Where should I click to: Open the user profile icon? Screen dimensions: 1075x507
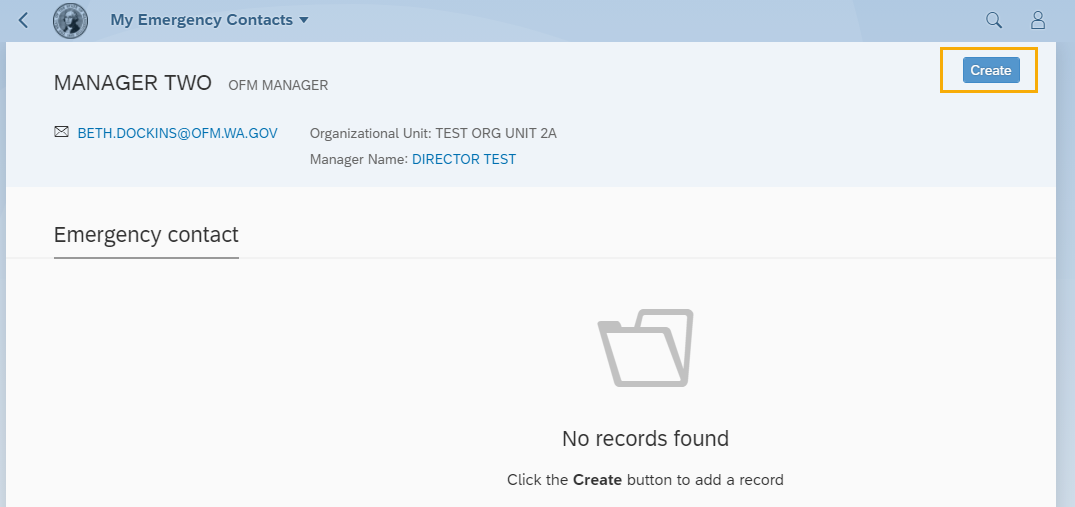pos(1038,20)
